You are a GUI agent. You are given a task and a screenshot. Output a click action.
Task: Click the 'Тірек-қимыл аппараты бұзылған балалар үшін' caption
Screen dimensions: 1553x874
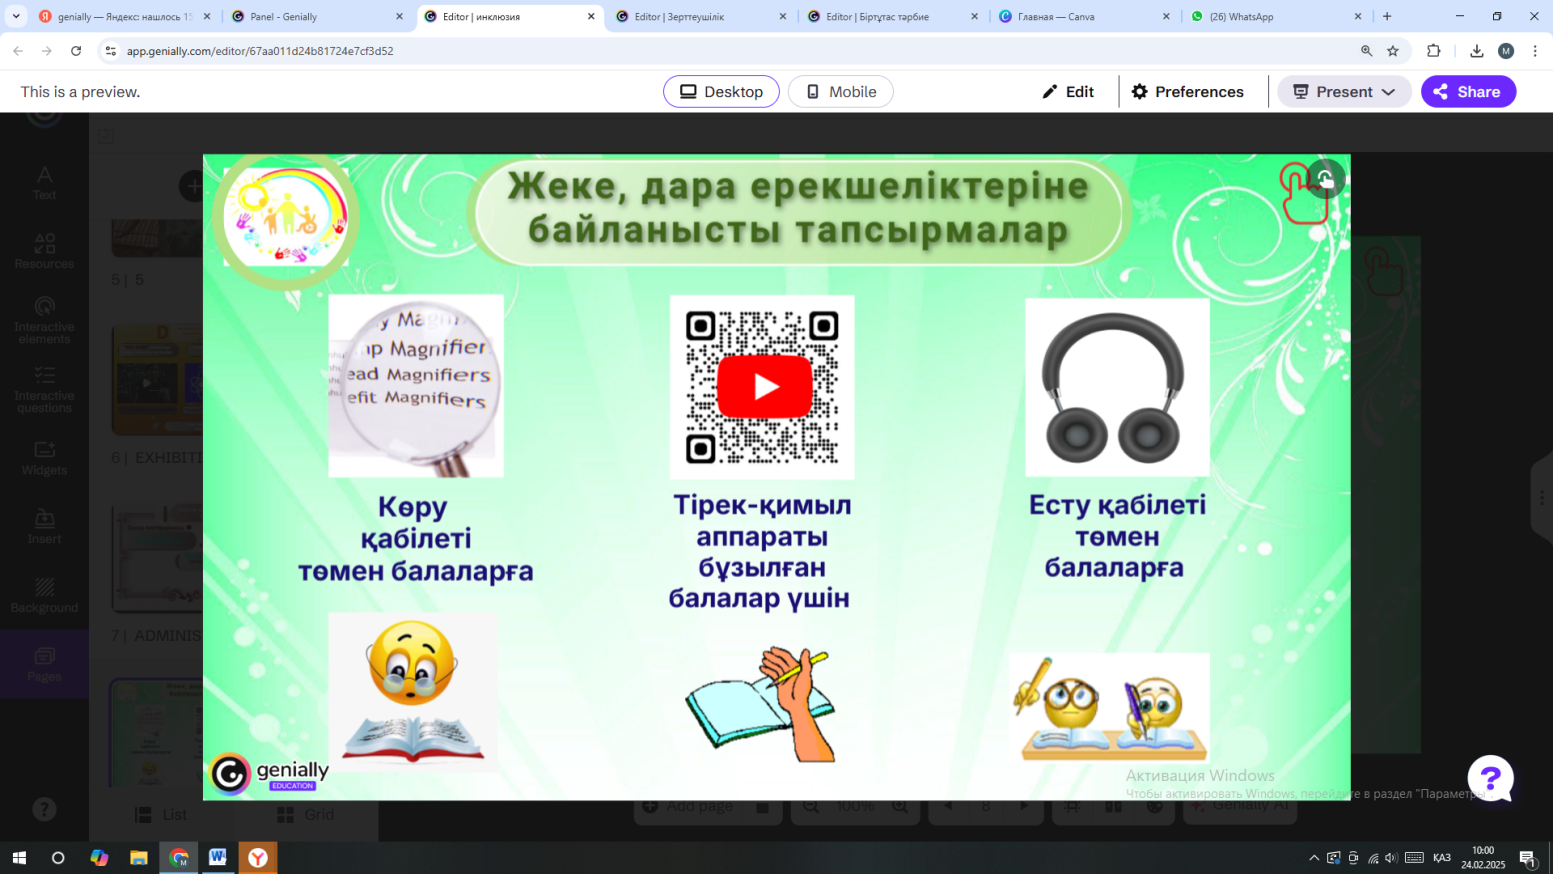pyautogui.click(x=761, y=552)
